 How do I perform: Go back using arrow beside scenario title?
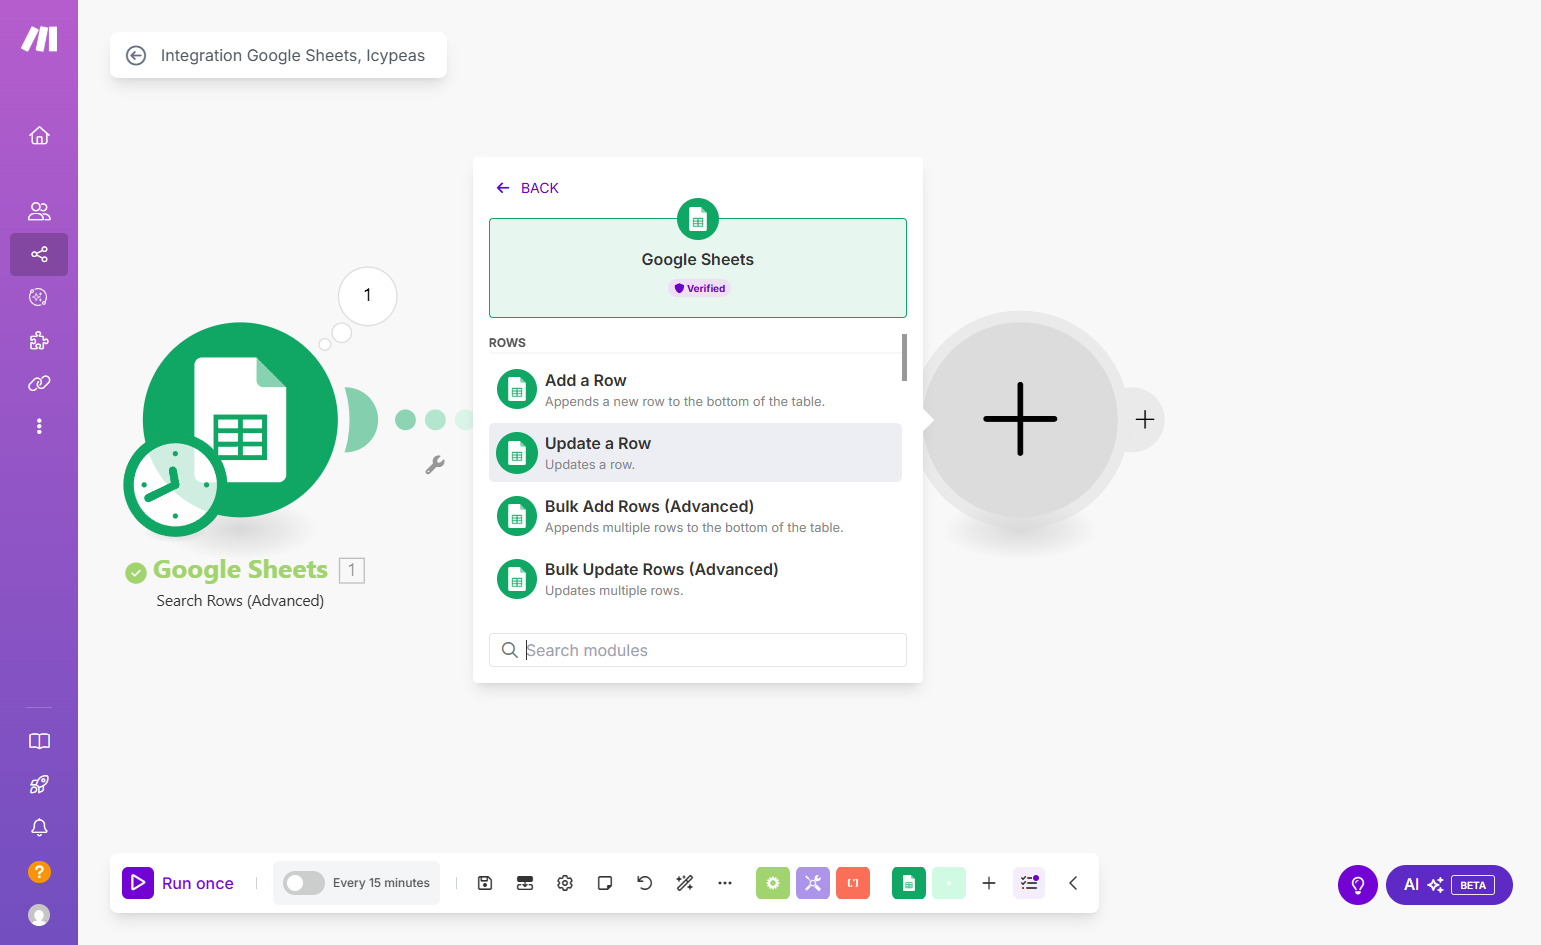click(136, 56)
